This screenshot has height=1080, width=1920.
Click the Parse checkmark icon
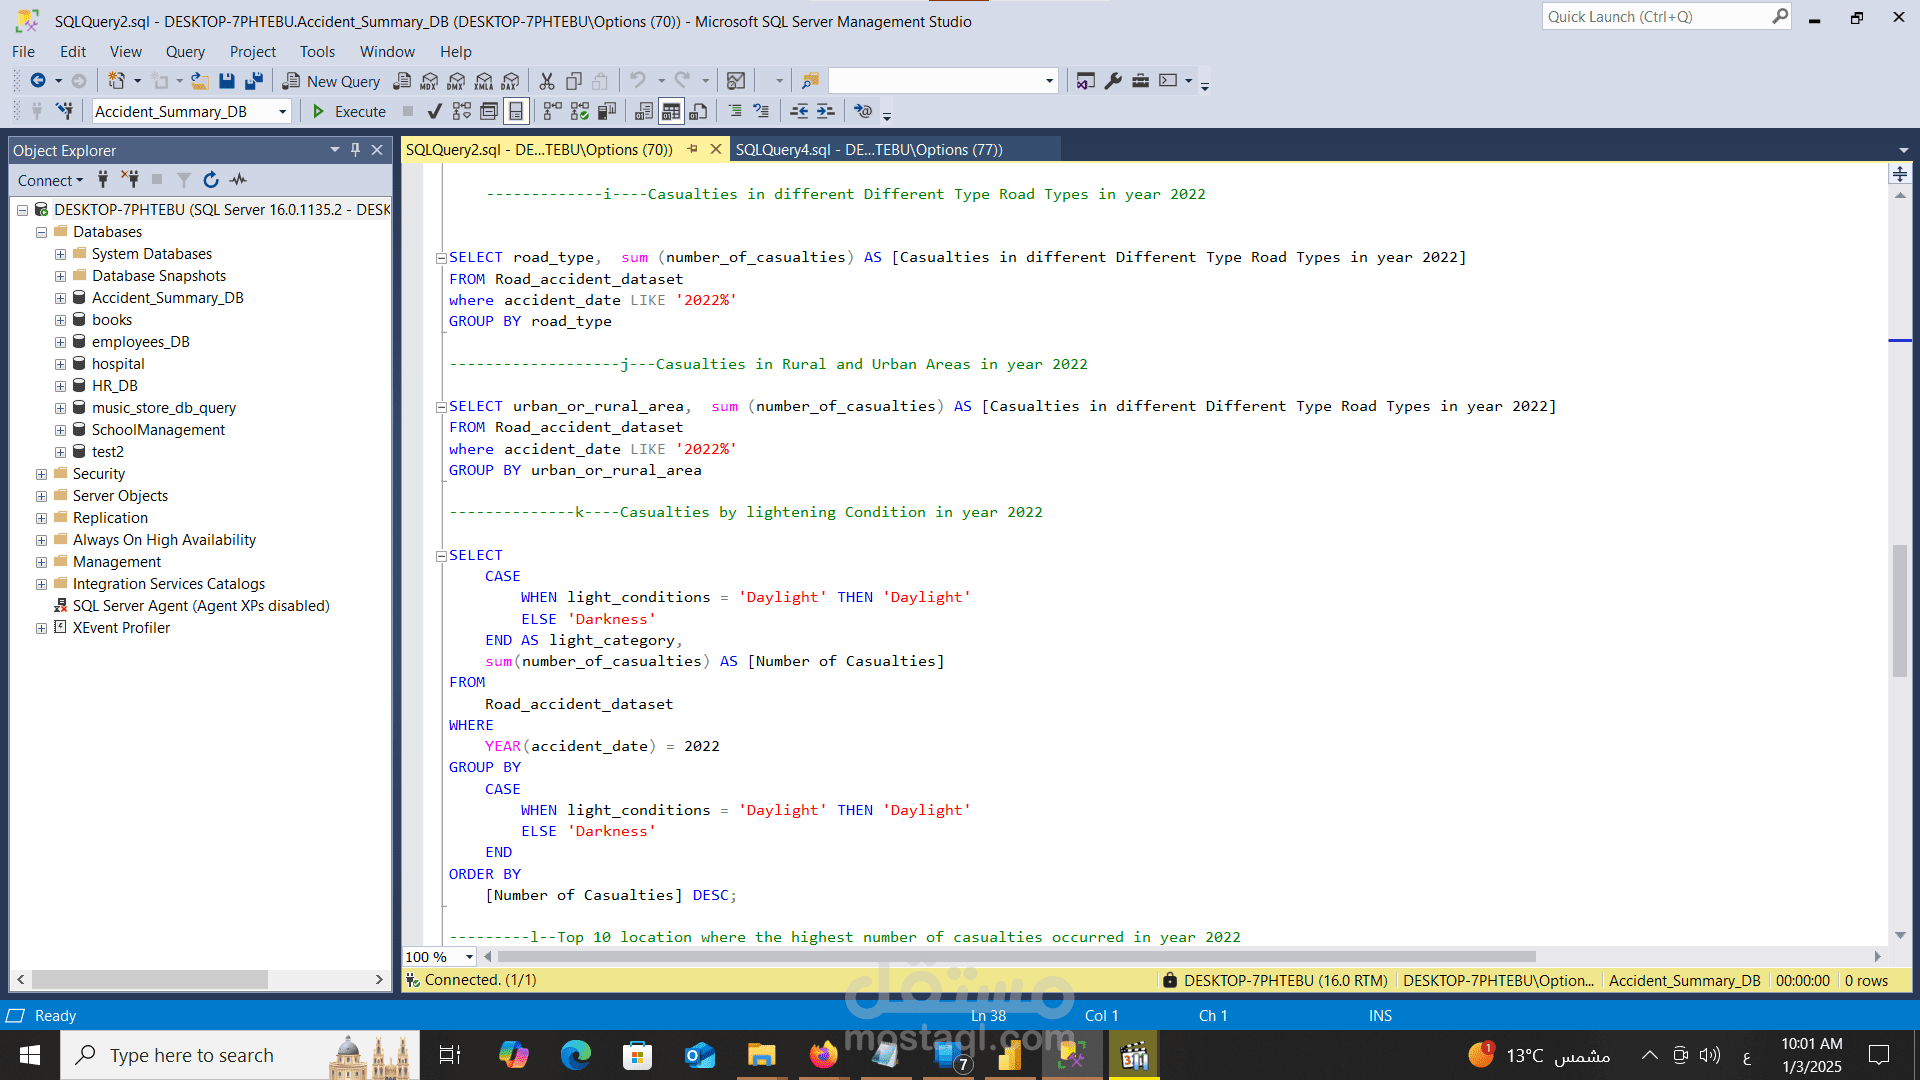[x=434, y=111]
